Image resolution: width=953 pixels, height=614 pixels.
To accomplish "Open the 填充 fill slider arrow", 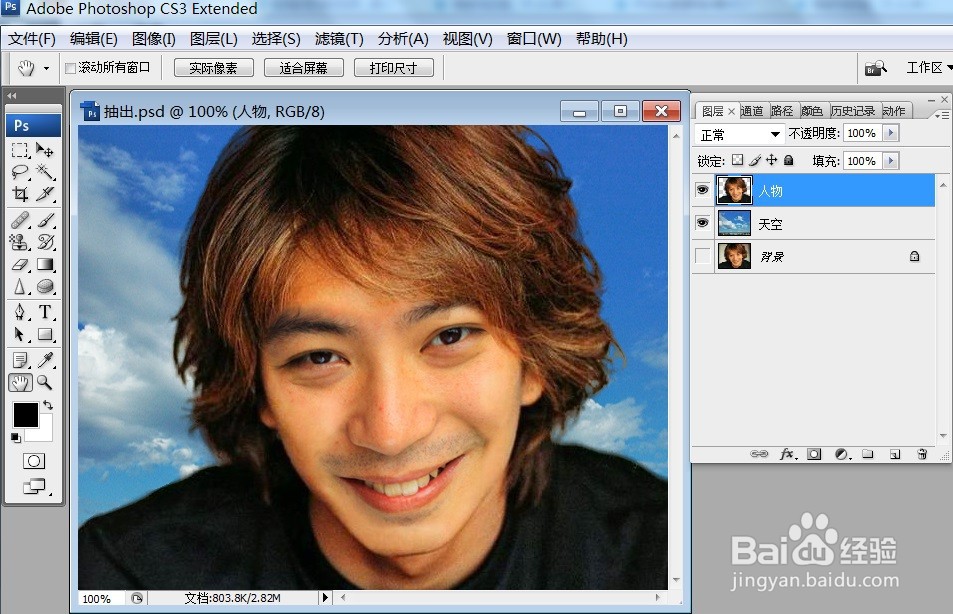I will pos(891,161).
